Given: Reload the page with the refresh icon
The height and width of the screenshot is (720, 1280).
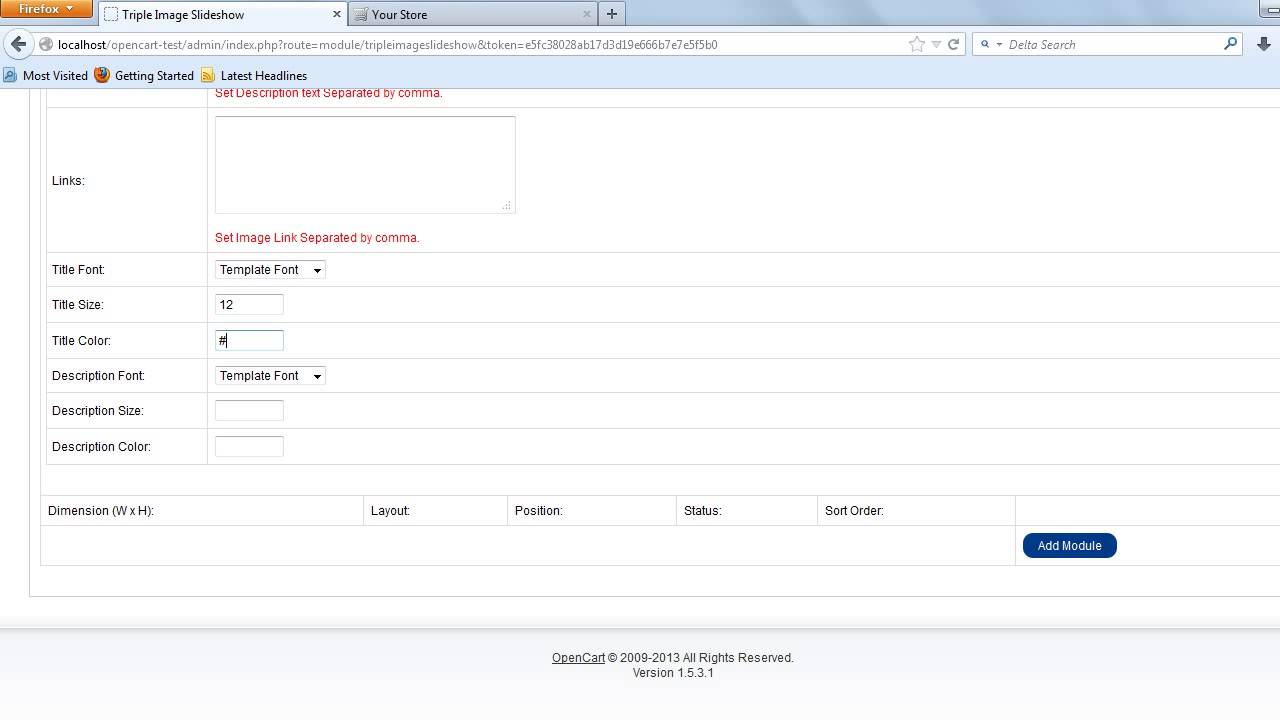Looking at the screenshot, I should click(x=954, y=44).
